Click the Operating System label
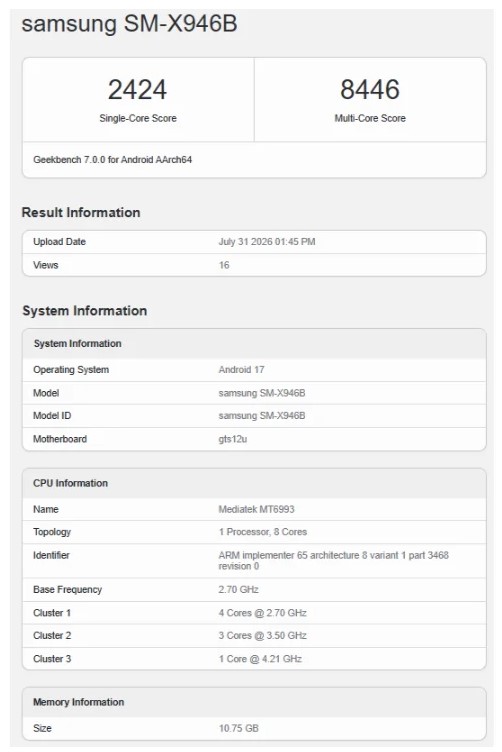The image size is (502, 752). click(x=71, y=370)
